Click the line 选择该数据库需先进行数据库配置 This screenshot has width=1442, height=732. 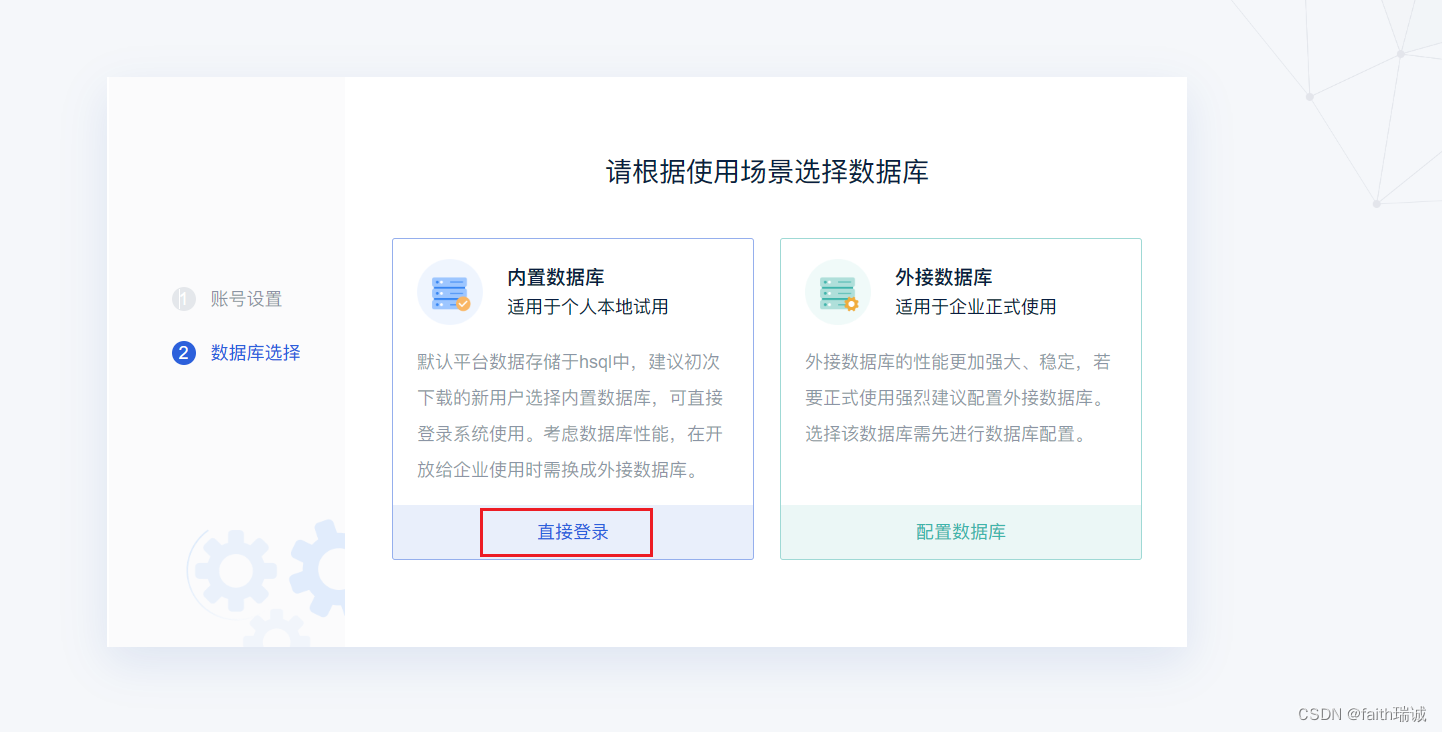[945, 434]
